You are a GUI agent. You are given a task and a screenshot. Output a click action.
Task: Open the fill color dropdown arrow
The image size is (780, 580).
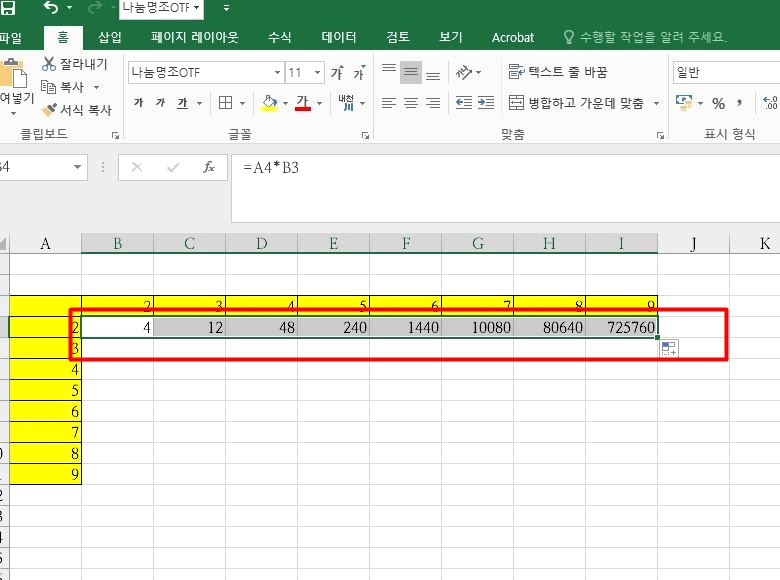tap(285, 103)
